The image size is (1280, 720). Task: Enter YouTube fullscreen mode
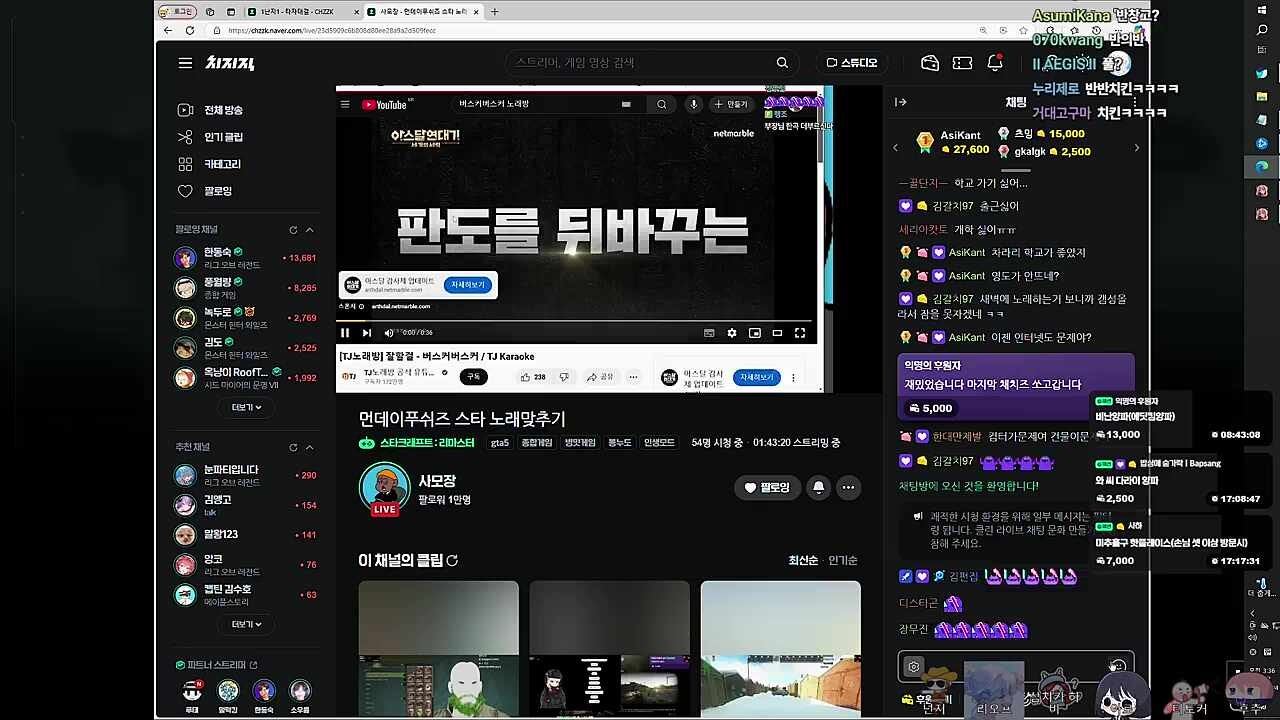(x=800, y=333)
